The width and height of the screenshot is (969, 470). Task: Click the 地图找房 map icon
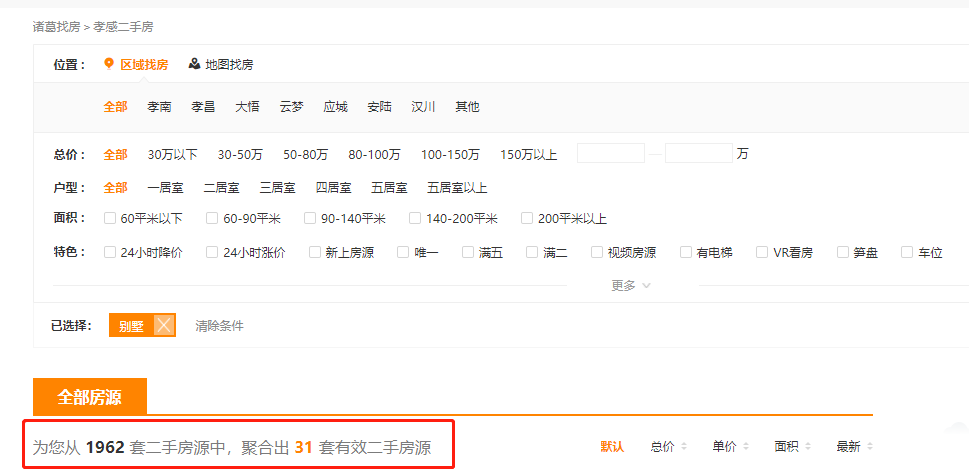[x=194, y=64]
